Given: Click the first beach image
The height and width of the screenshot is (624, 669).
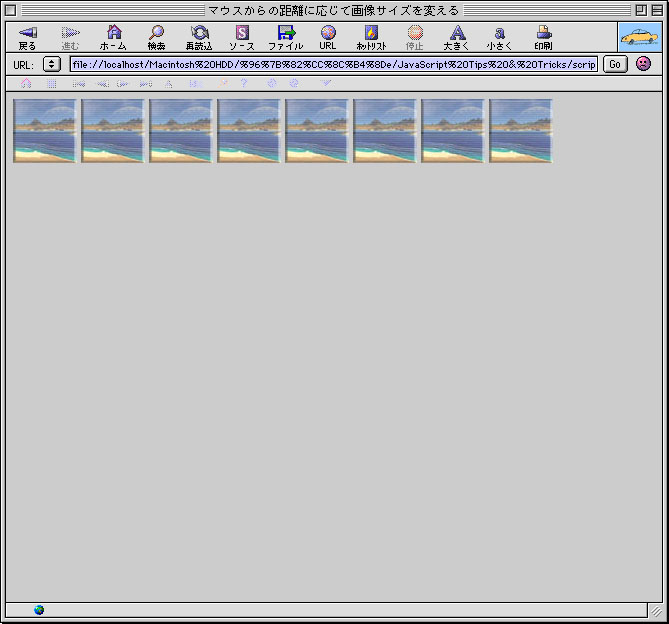Looking at the screenshot, I should click(45, 131).
